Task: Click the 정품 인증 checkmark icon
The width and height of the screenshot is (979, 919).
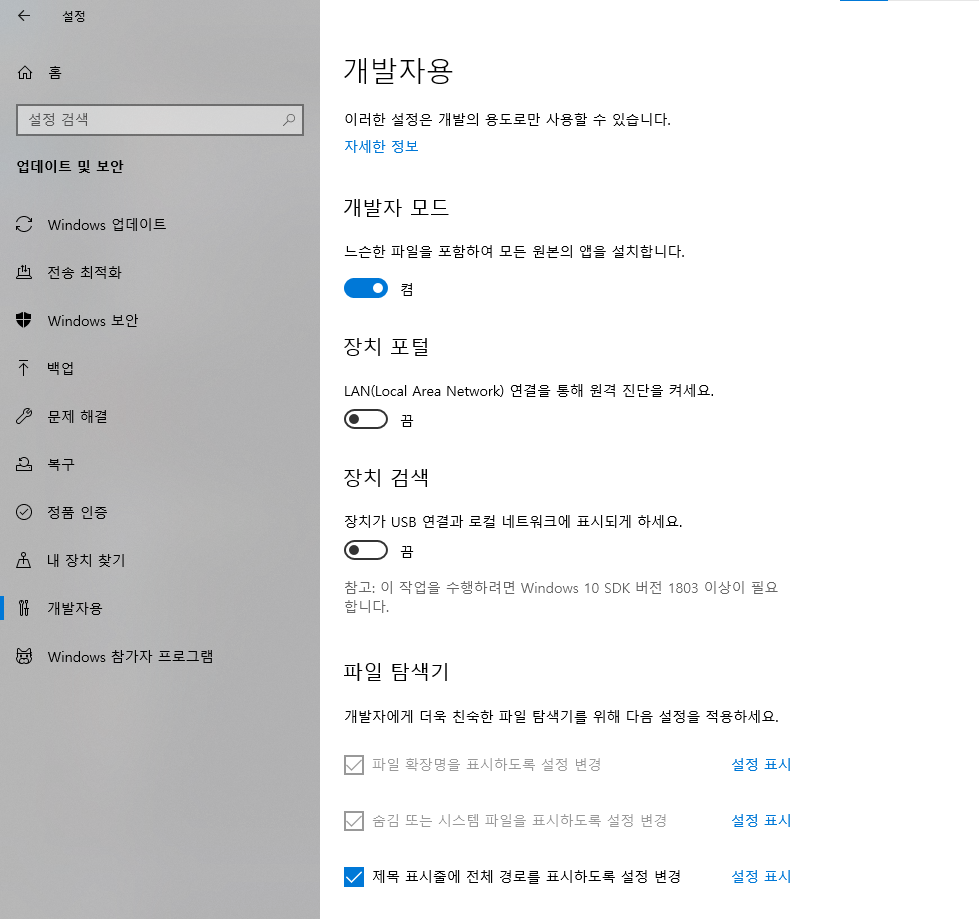Action: (24, 512)
